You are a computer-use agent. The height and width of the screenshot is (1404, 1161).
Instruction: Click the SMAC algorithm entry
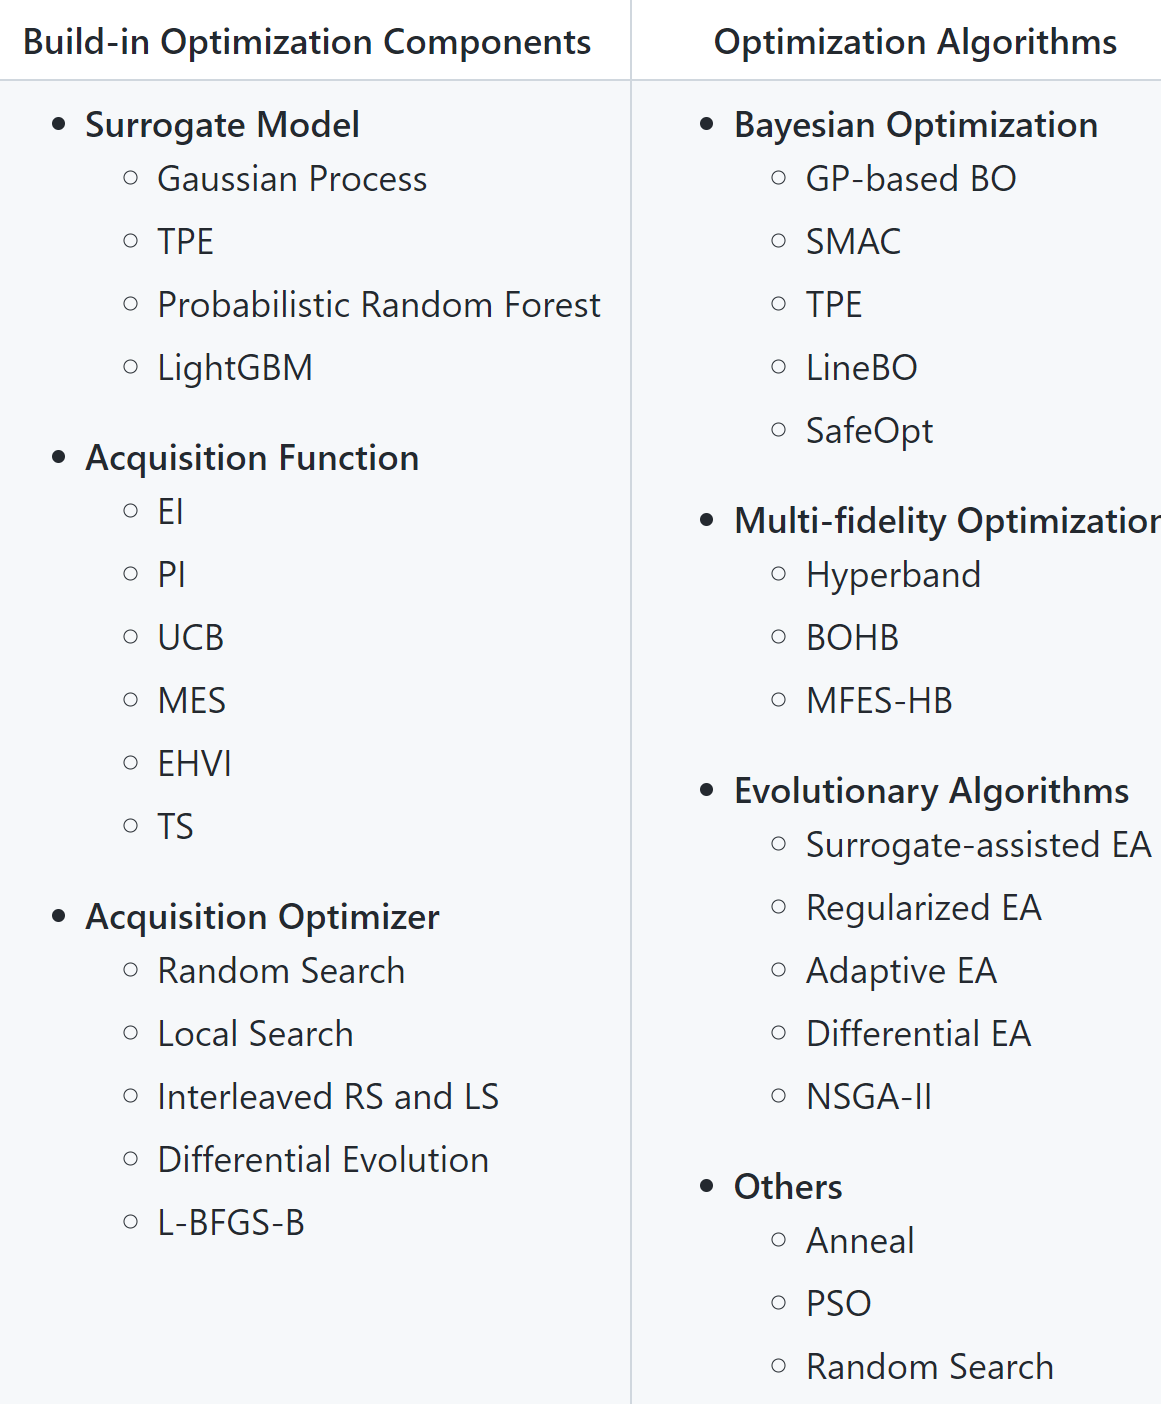point(853,242)
